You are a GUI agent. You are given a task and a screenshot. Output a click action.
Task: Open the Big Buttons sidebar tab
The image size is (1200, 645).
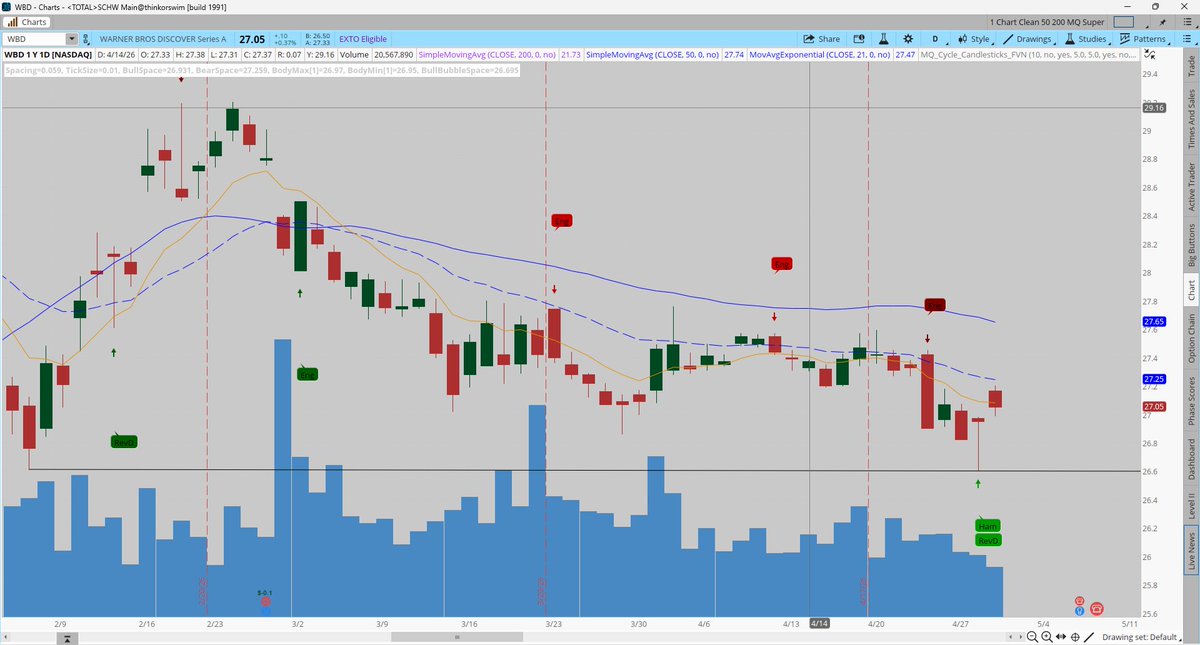click(1191, 247)
